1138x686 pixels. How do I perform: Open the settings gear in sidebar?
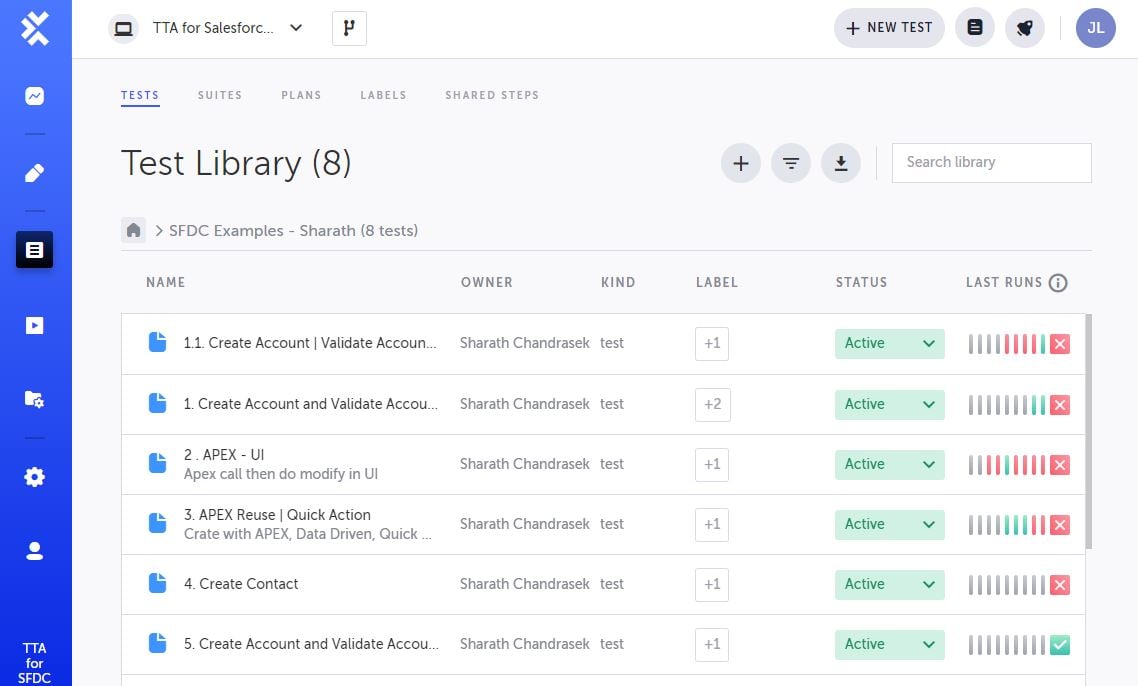click(x=35, y=477)
